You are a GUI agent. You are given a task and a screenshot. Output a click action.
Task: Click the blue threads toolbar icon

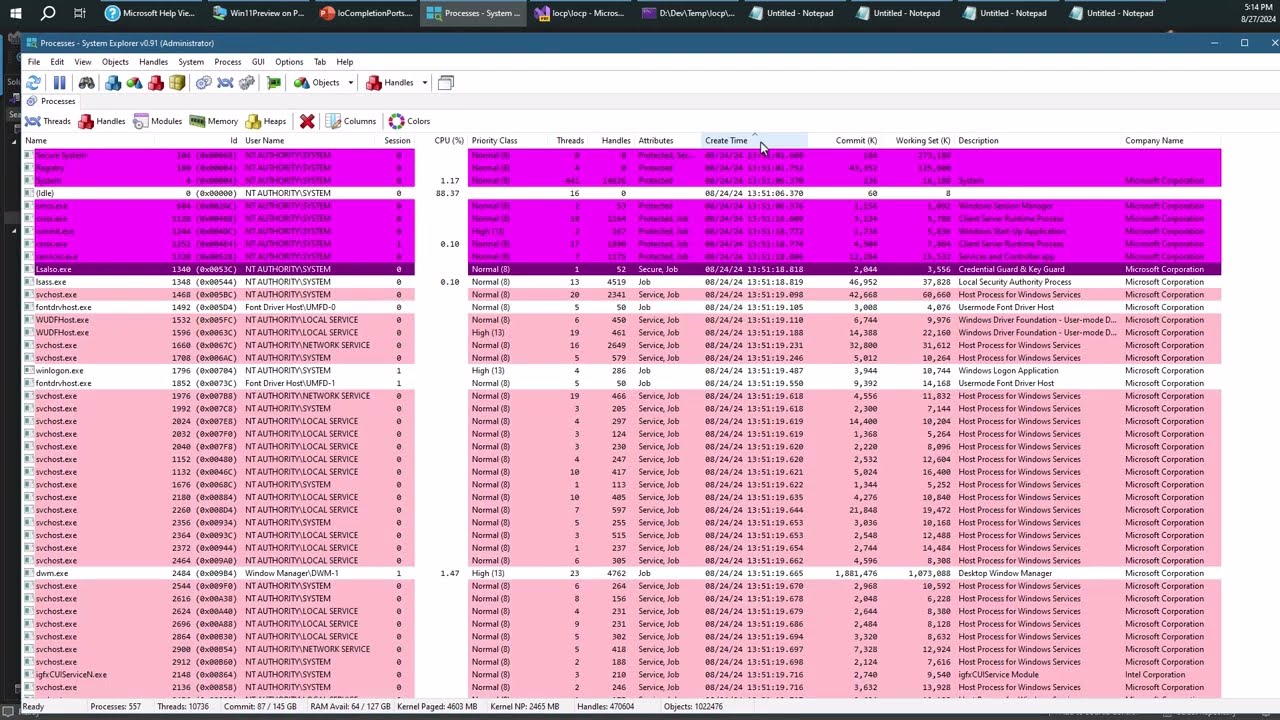pos(225,83)
